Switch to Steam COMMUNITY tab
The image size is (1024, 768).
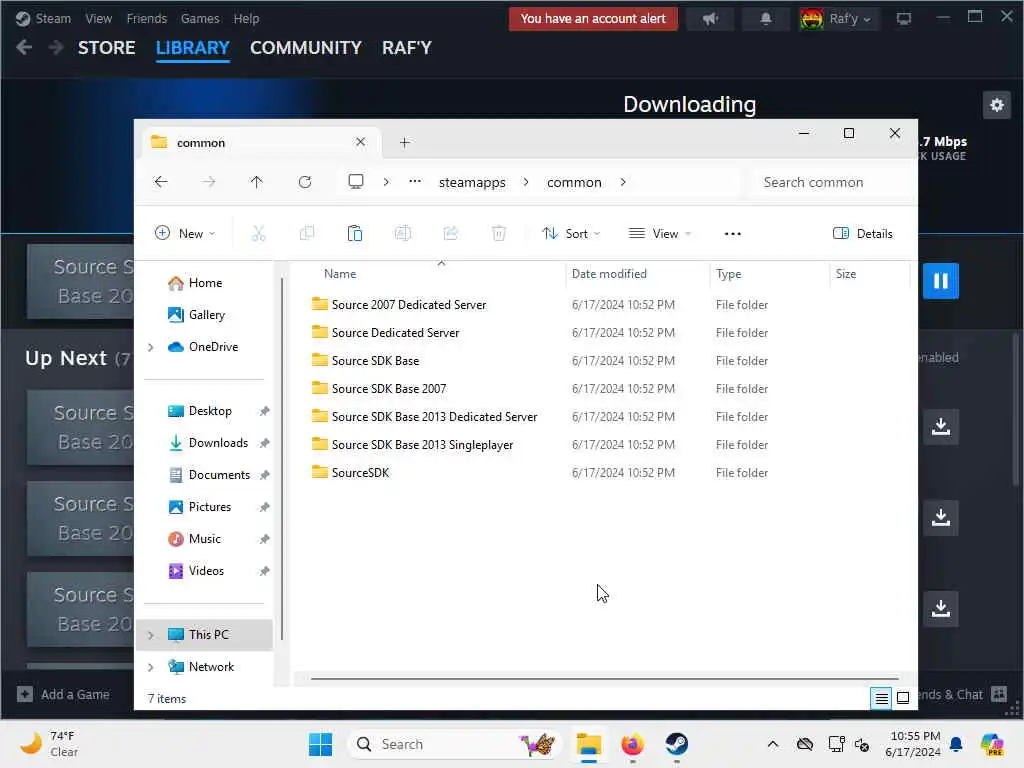306,48
